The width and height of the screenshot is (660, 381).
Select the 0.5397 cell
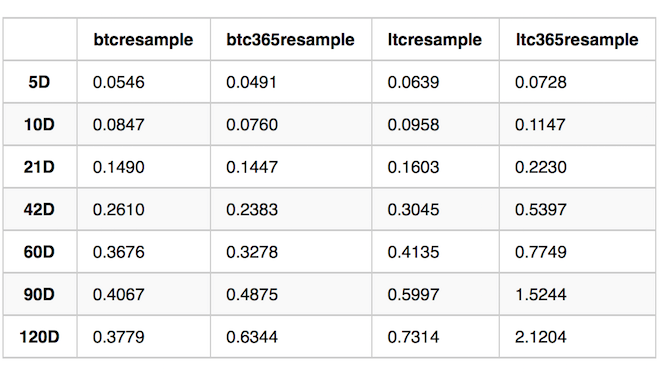point(541,210)
